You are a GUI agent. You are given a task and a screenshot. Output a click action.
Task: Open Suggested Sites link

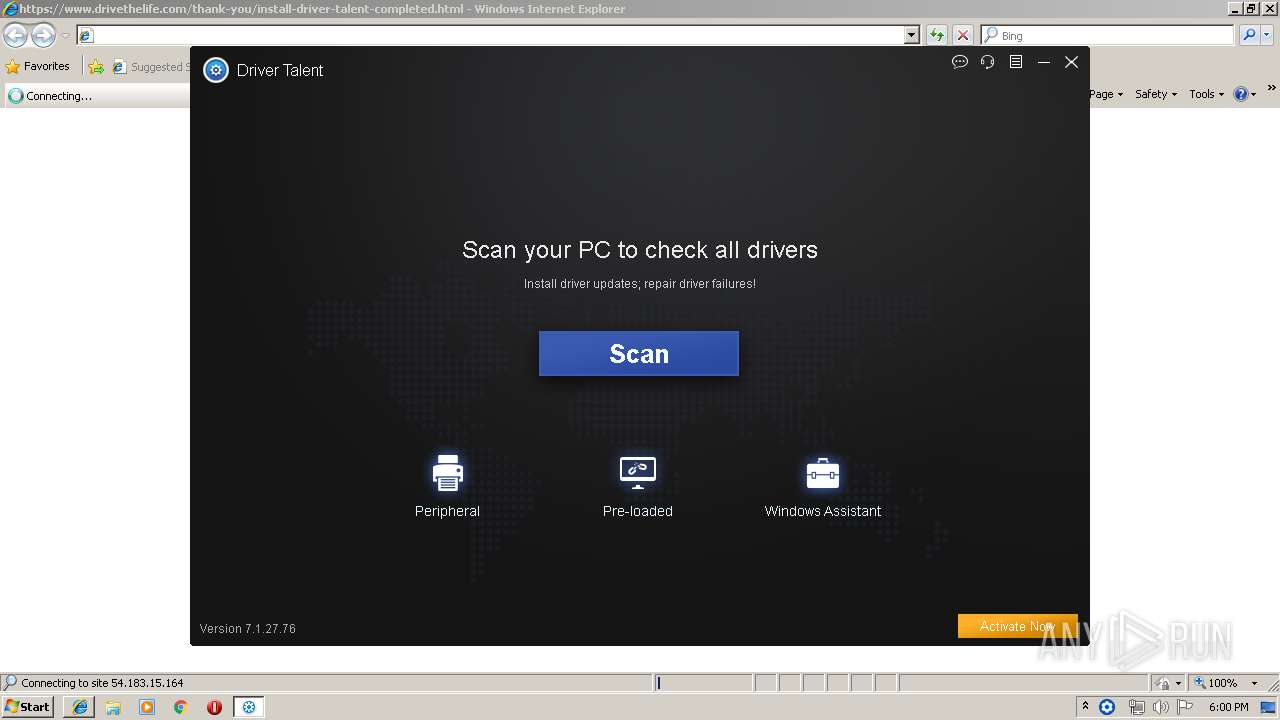point(150,67)
